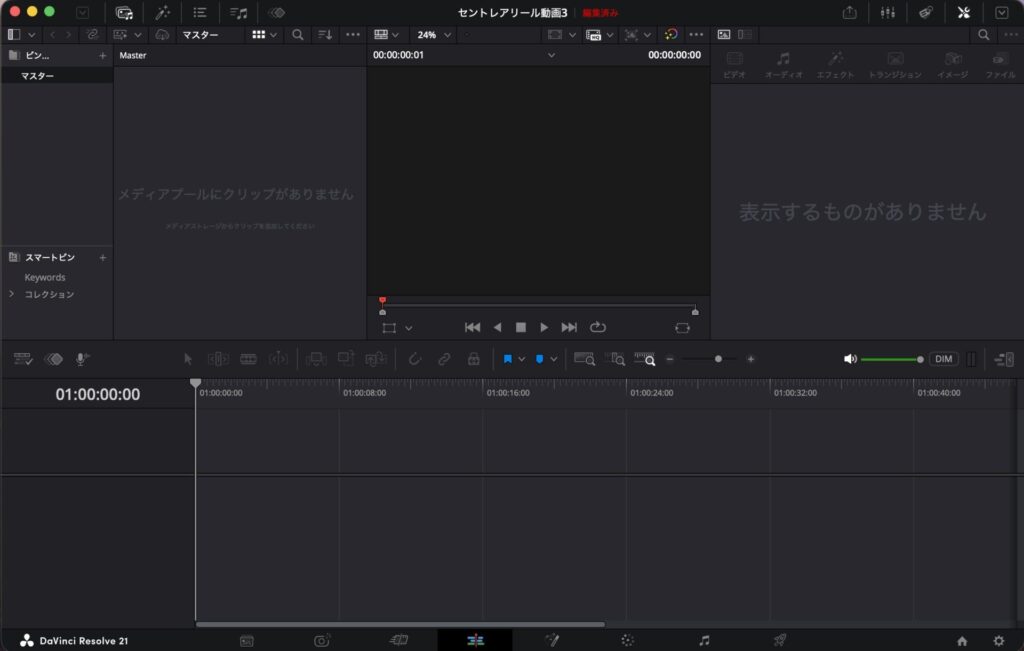
Task: Toggle timeline snapping magnet icon
Action: 414,359
